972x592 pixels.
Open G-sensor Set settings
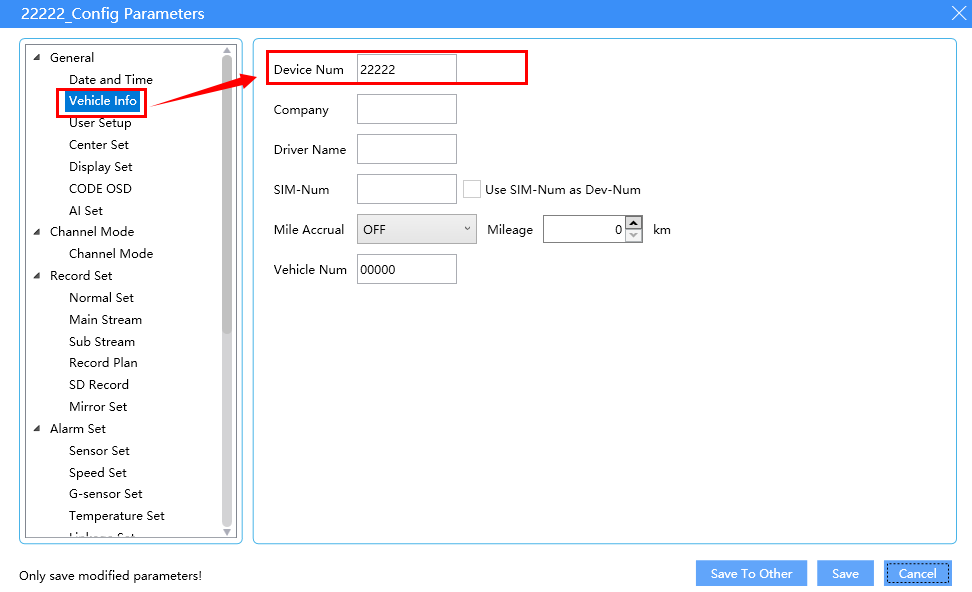point(105,494)
